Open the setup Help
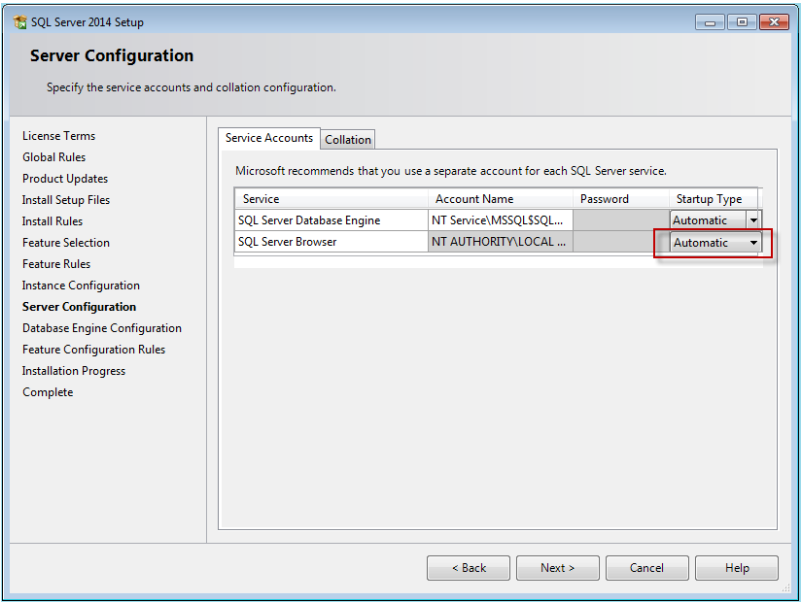This screenshot has width=805, height=604. (736, 568)
